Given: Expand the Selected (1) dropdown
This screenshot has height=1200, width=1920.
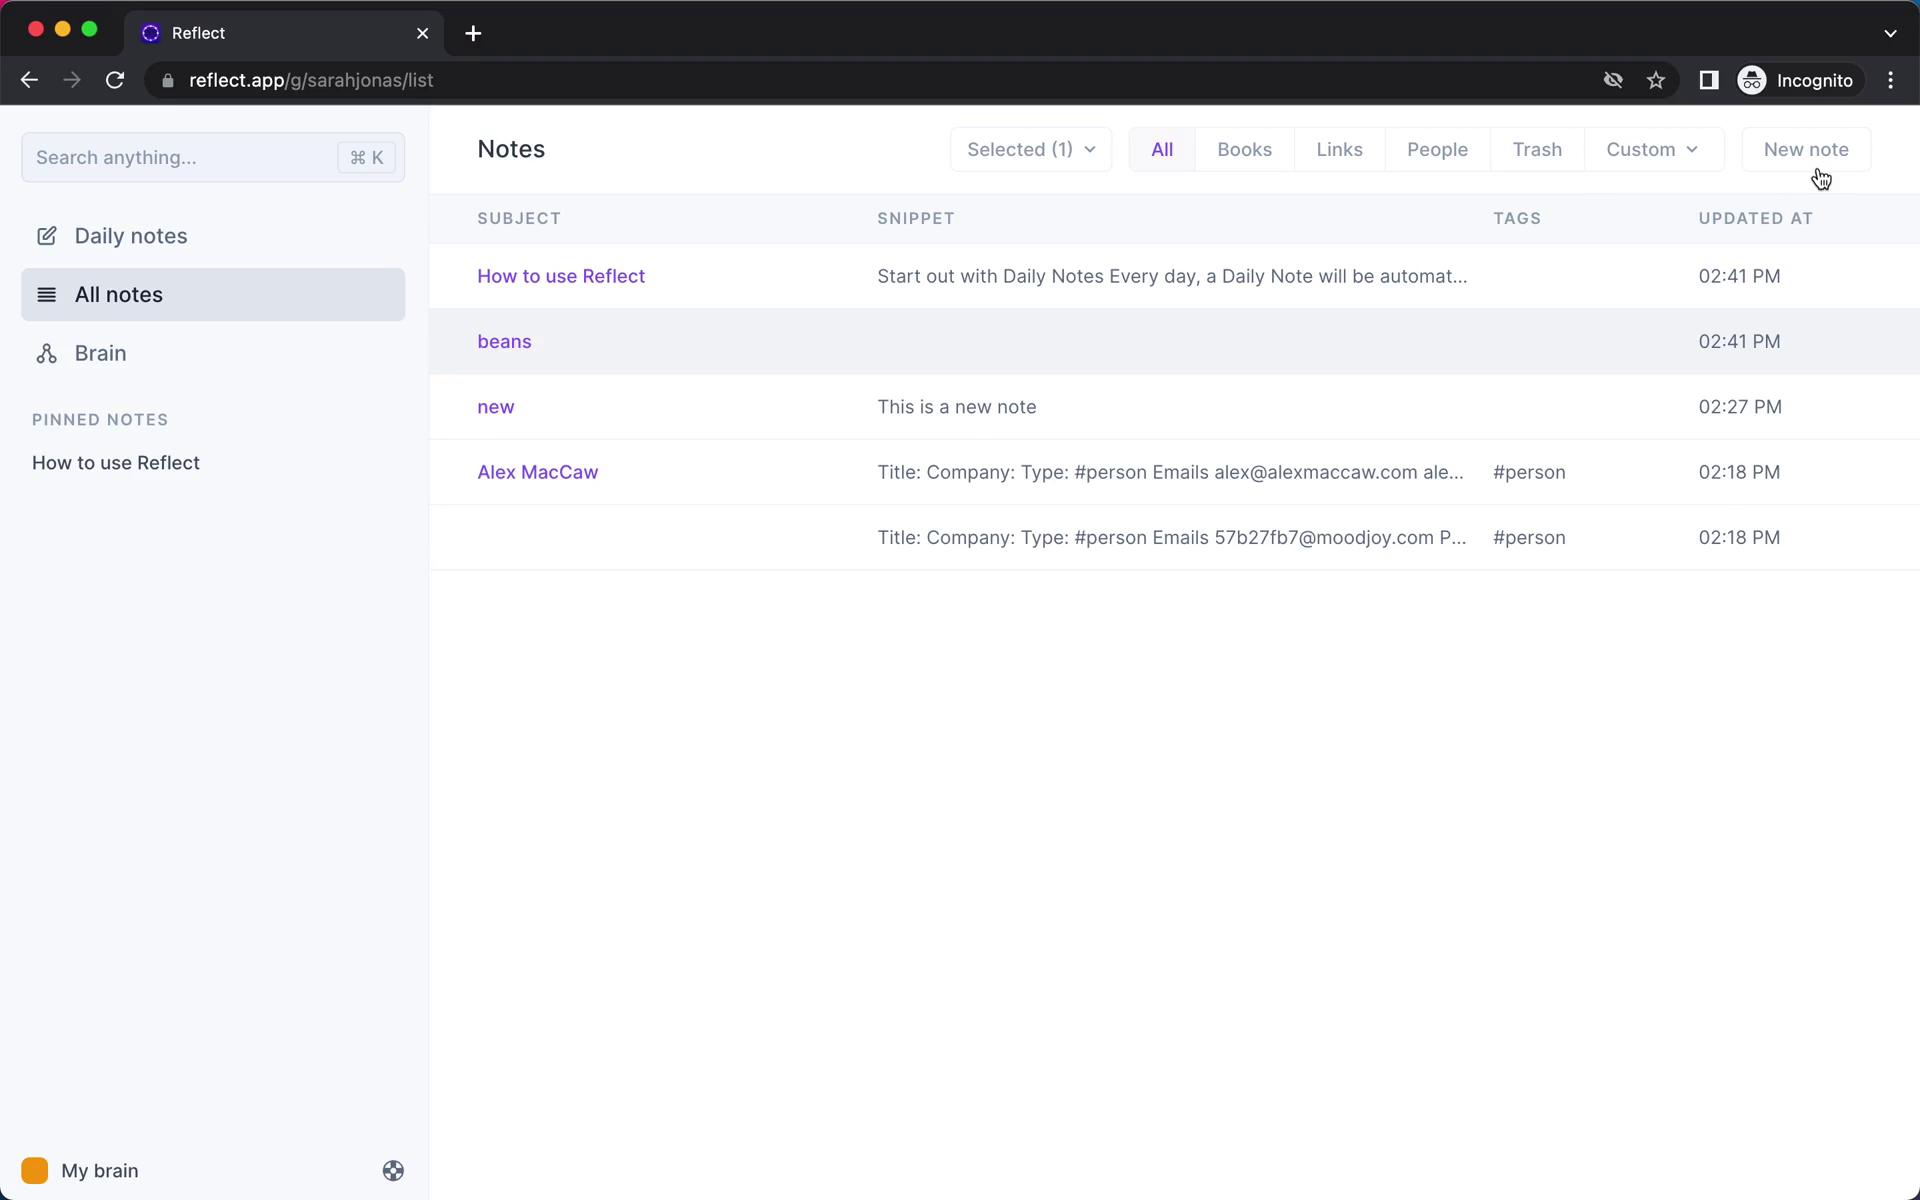Looking at the screenshot, I should tap(1030, 149).
